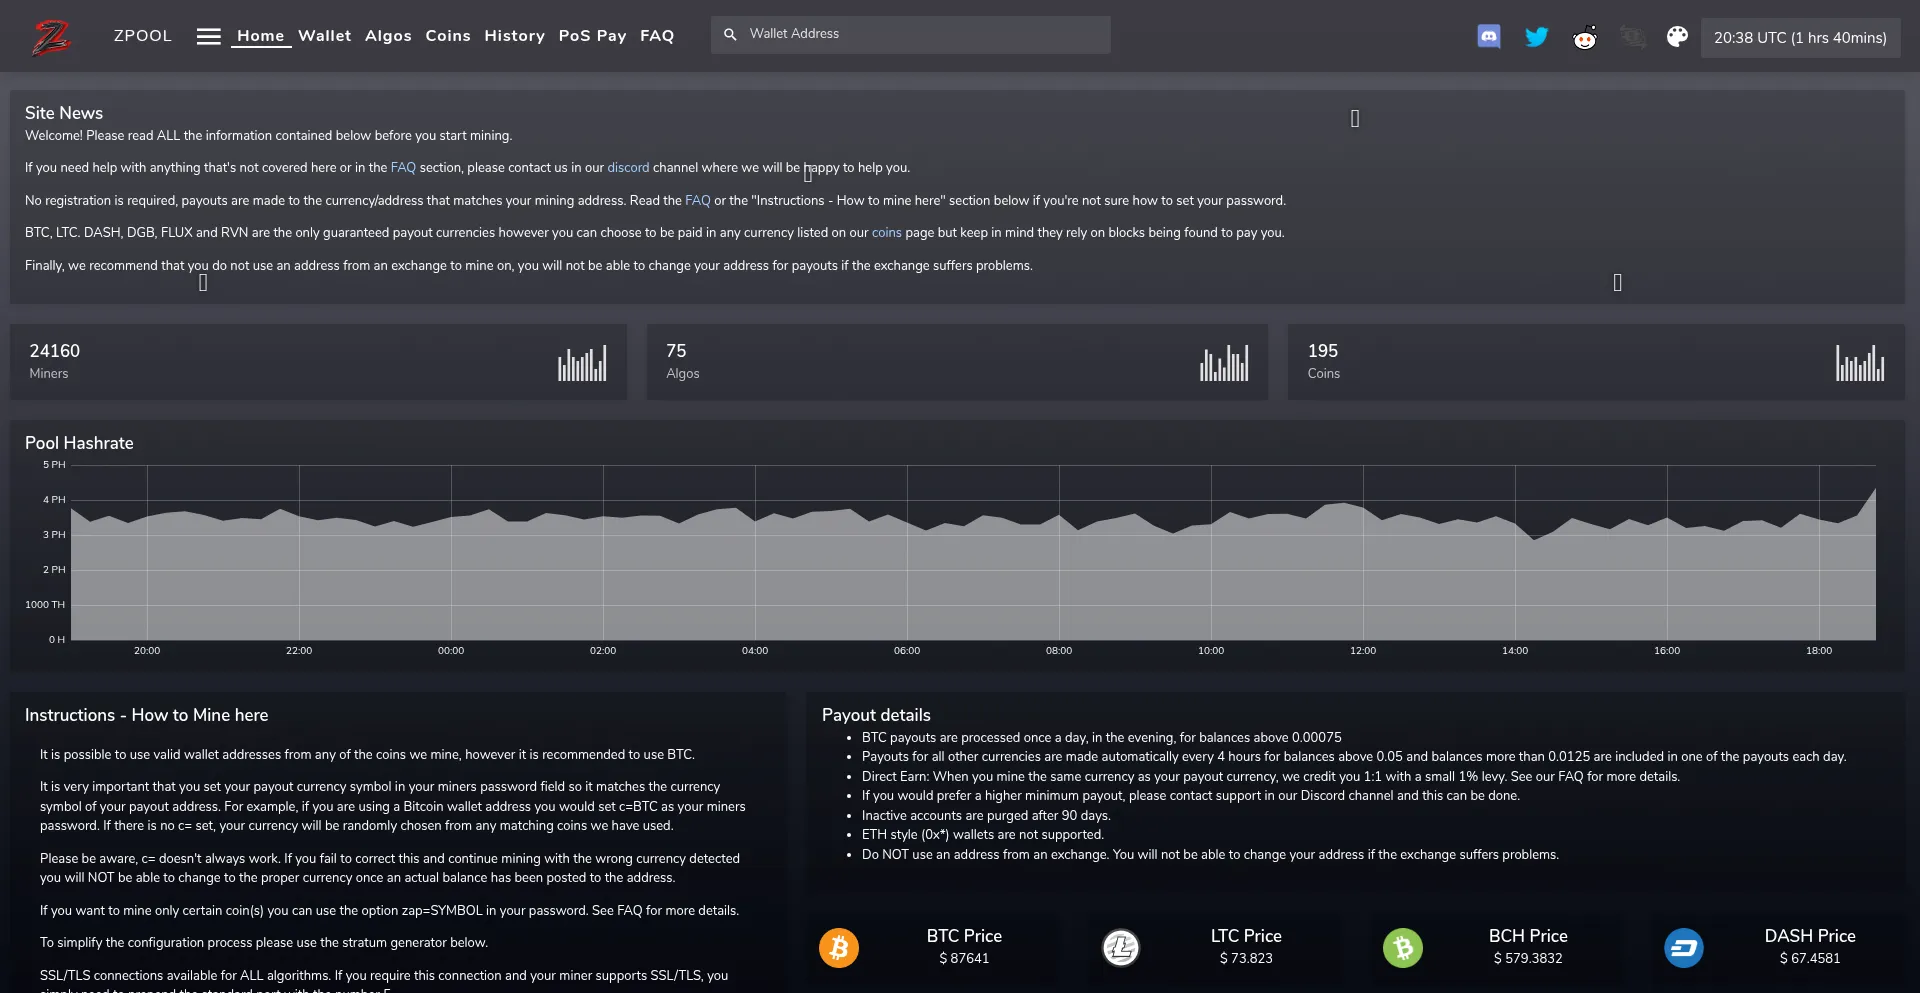Open the Algos page
This screenshot has width=1920, height=993.
pyautogui.click(x=388, y=36)
